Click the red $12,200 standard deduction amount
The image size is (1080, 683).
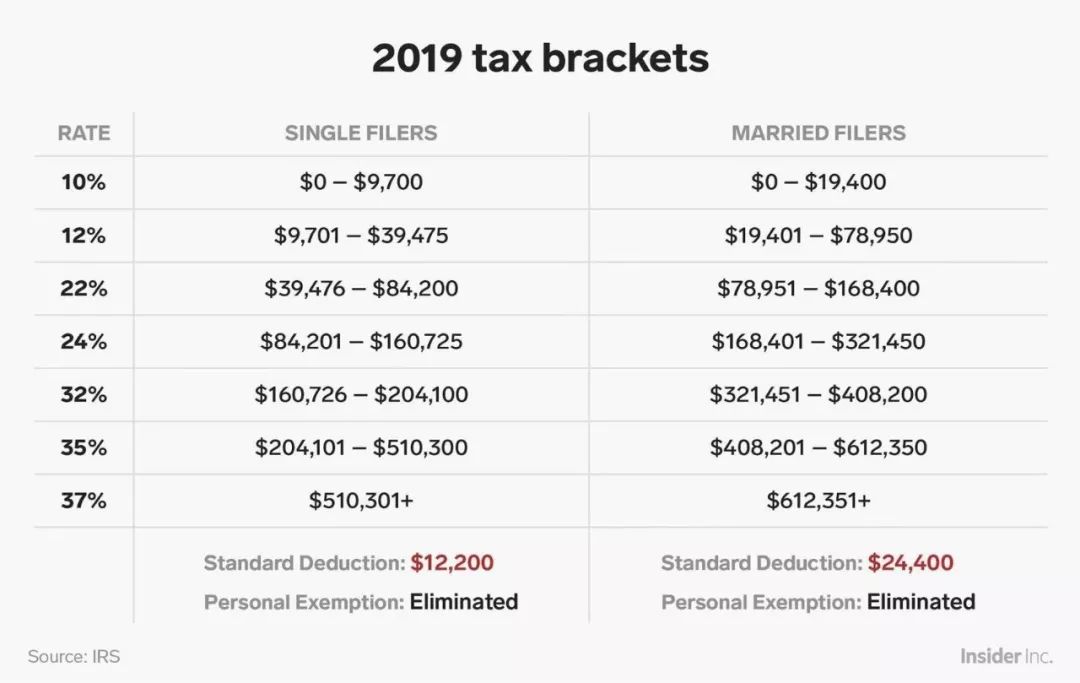[x=452, y=563]
